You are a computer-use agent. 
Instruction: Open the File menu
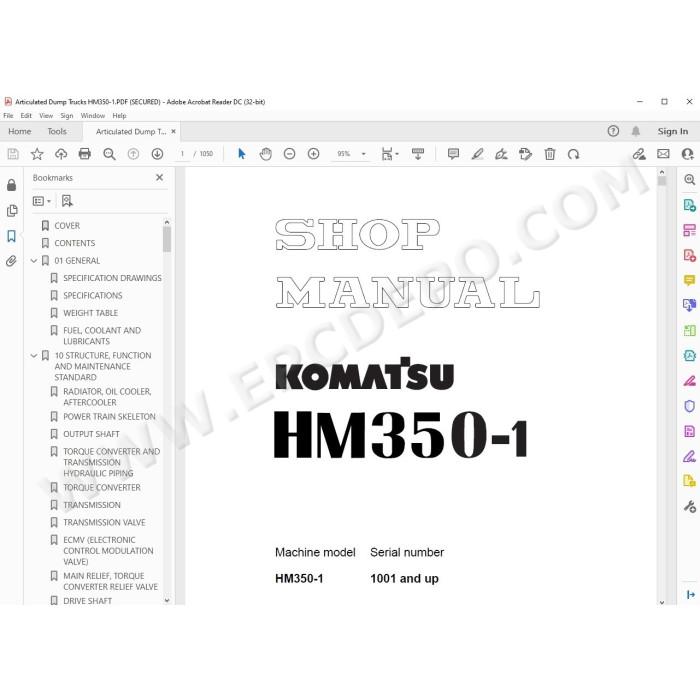click(8, 116)
